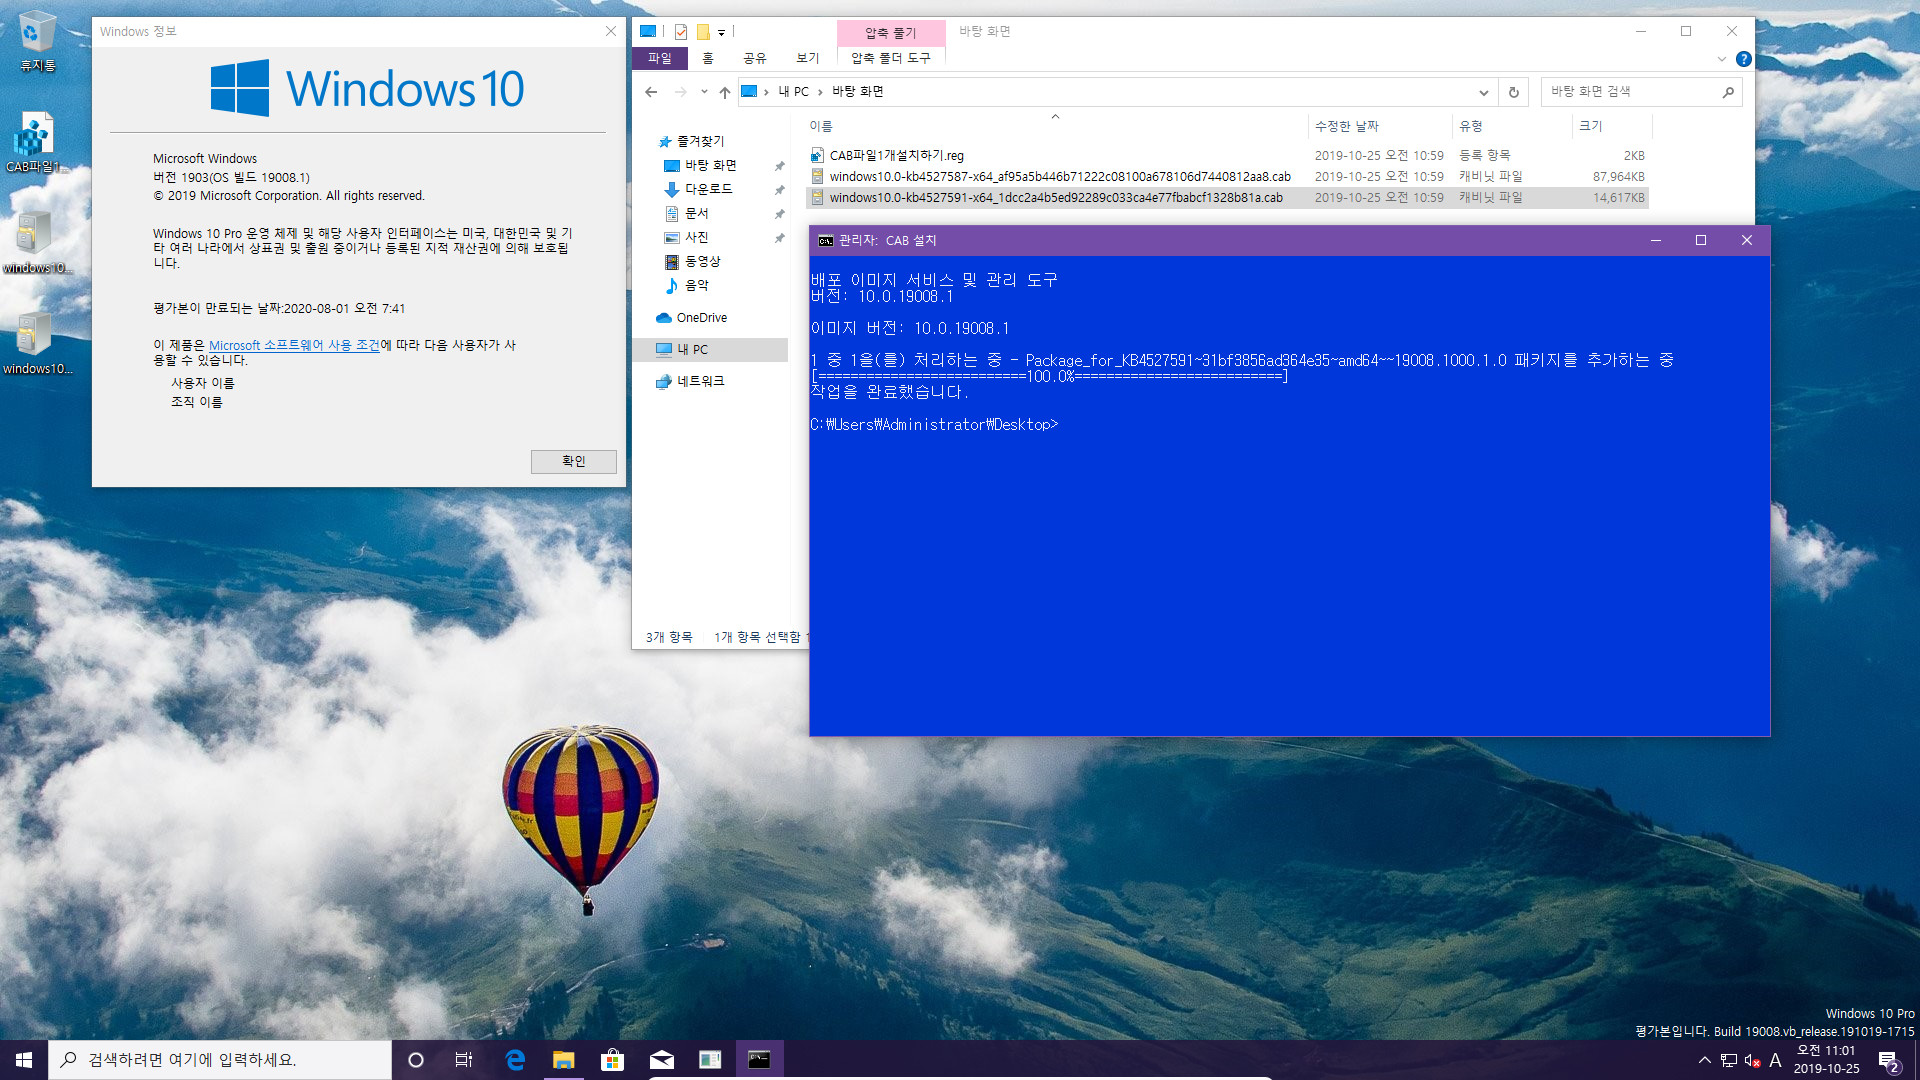Click the Explorer forward arrow
Screen dimensions: 1920x1080
pos(681,92)
